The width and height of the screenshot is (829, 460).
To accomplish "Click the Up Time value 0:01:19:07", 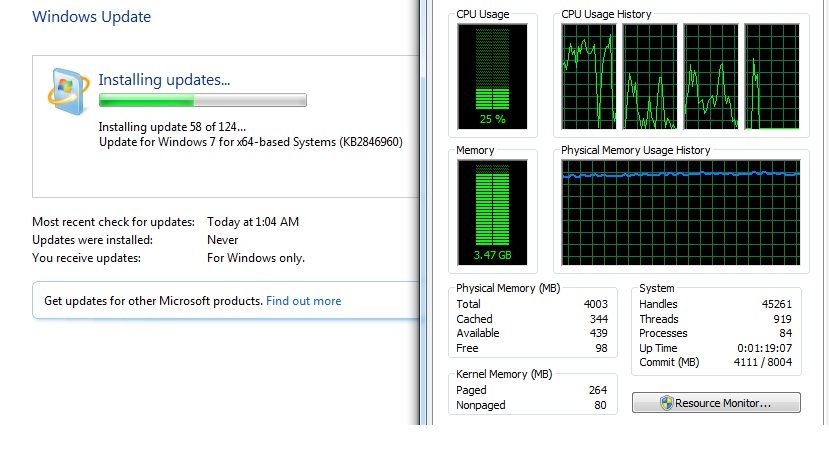I will tap(764, 348).
